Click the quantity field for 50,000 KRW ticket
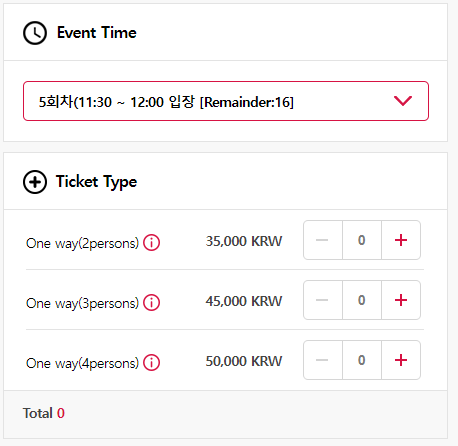The width and height of the screenshot is (458, 446). click(x=362, y=360)
